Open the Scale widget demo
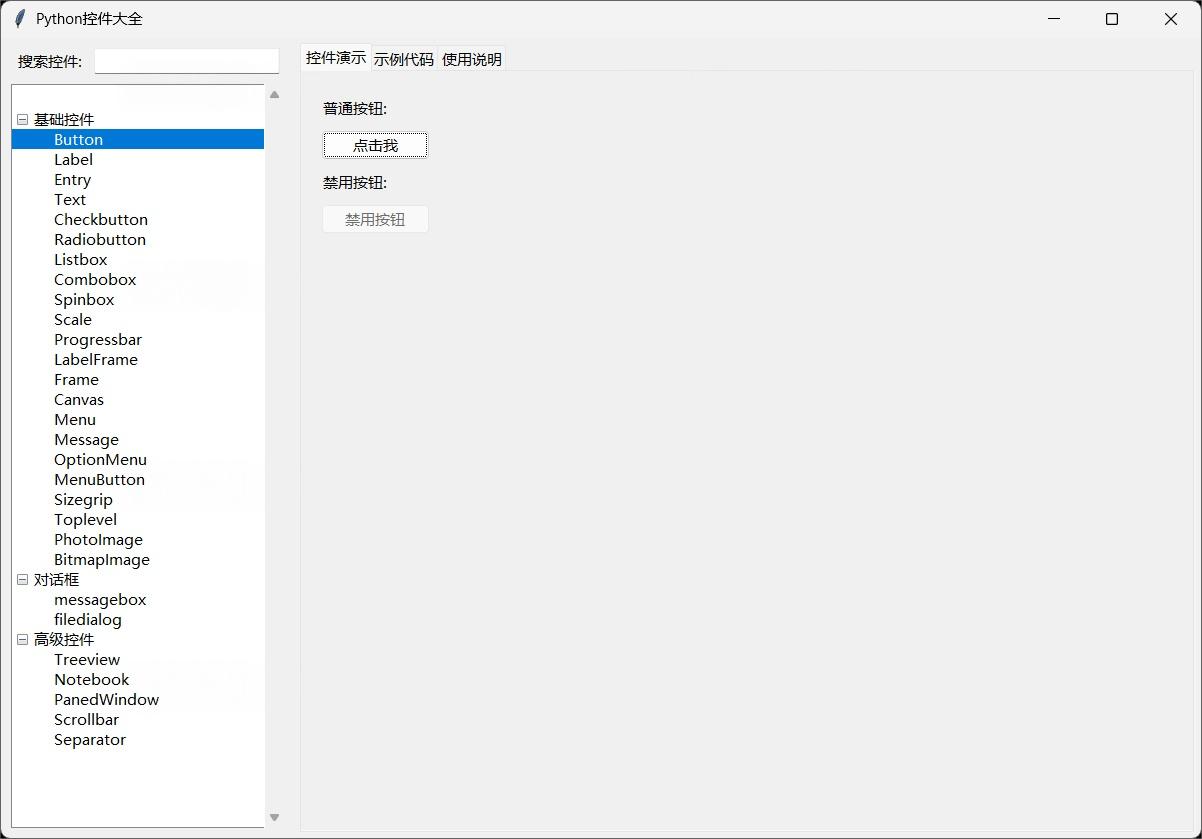Image resolution: width=1202 pixels, height=839 pixels. pyautogui.click(x=72, y=319)
